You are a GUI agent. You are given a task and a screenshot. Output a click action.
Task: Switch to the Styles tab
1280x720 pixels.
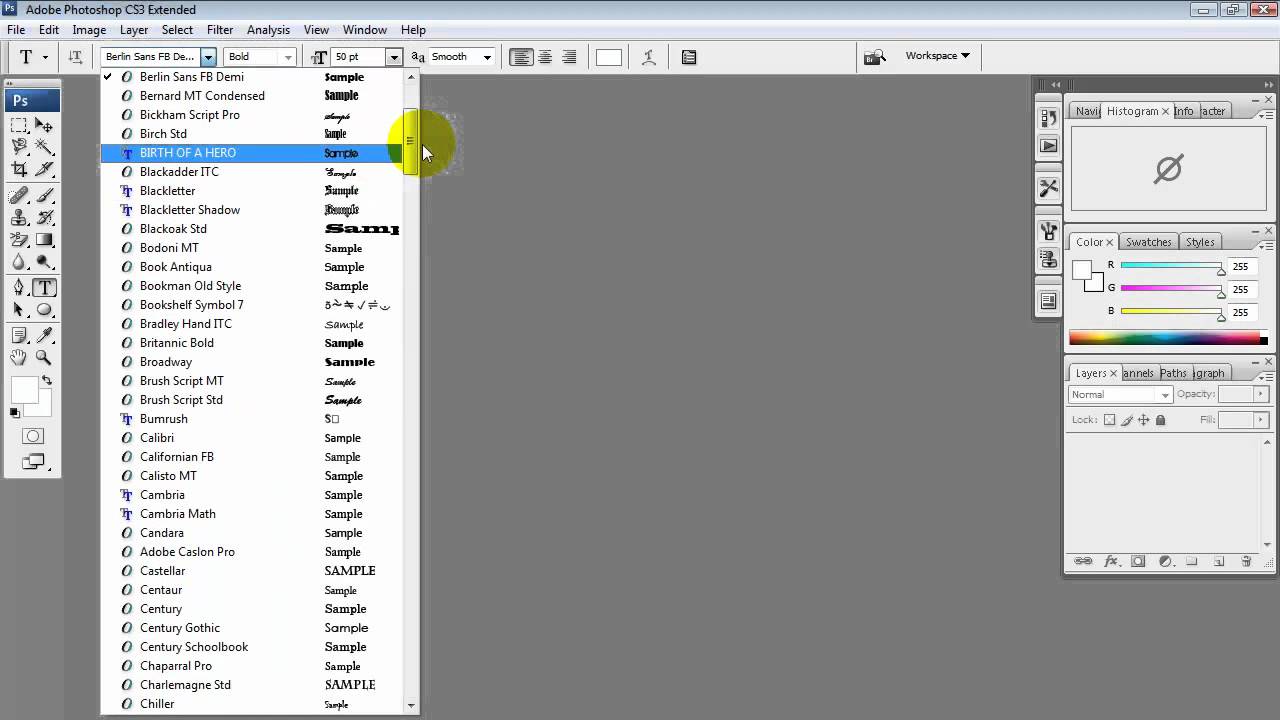[1200, 242]
